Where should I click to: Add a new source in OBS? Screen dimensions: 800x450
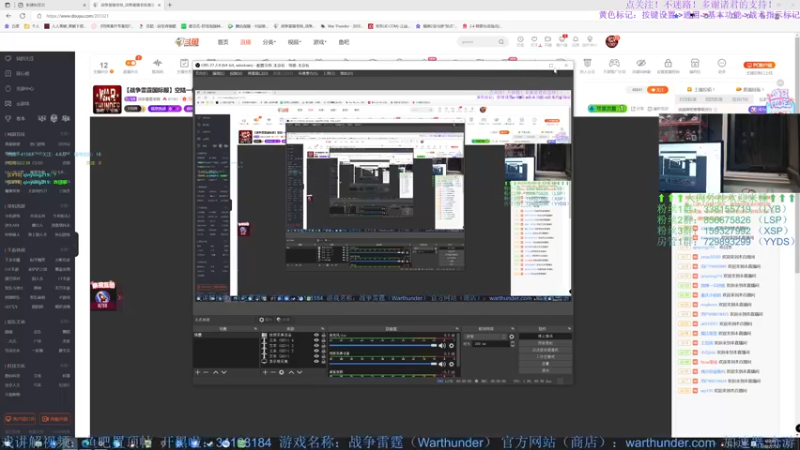point(265,372)
